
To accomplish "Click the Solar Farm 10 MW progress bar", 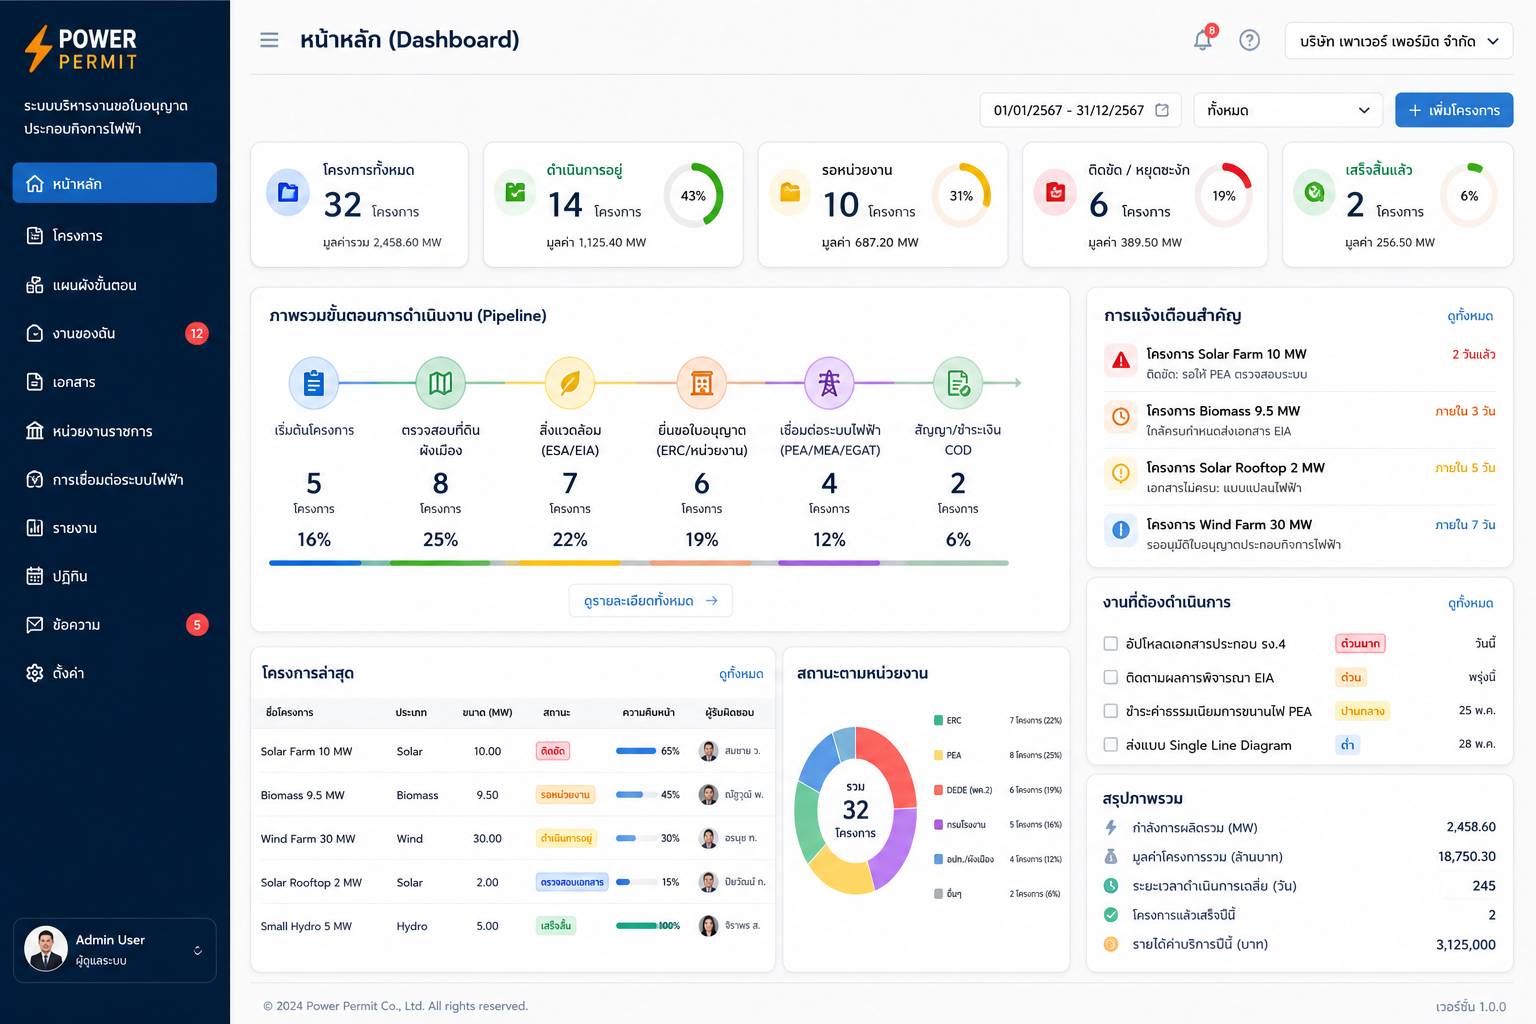I will 636,751.
